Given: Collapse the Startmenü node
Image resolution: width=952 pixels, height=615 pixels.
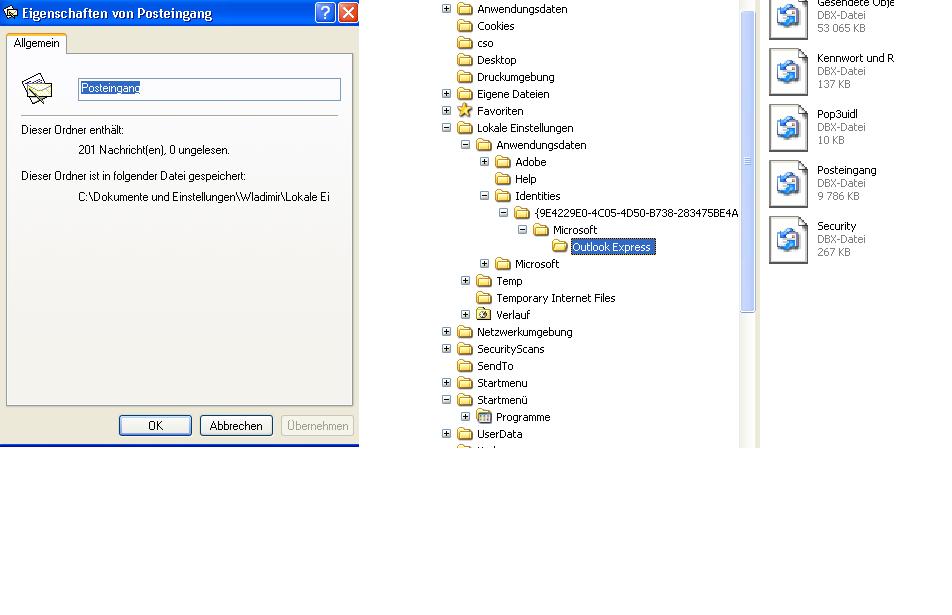Looking at the screenshot, I should [446, 399].
